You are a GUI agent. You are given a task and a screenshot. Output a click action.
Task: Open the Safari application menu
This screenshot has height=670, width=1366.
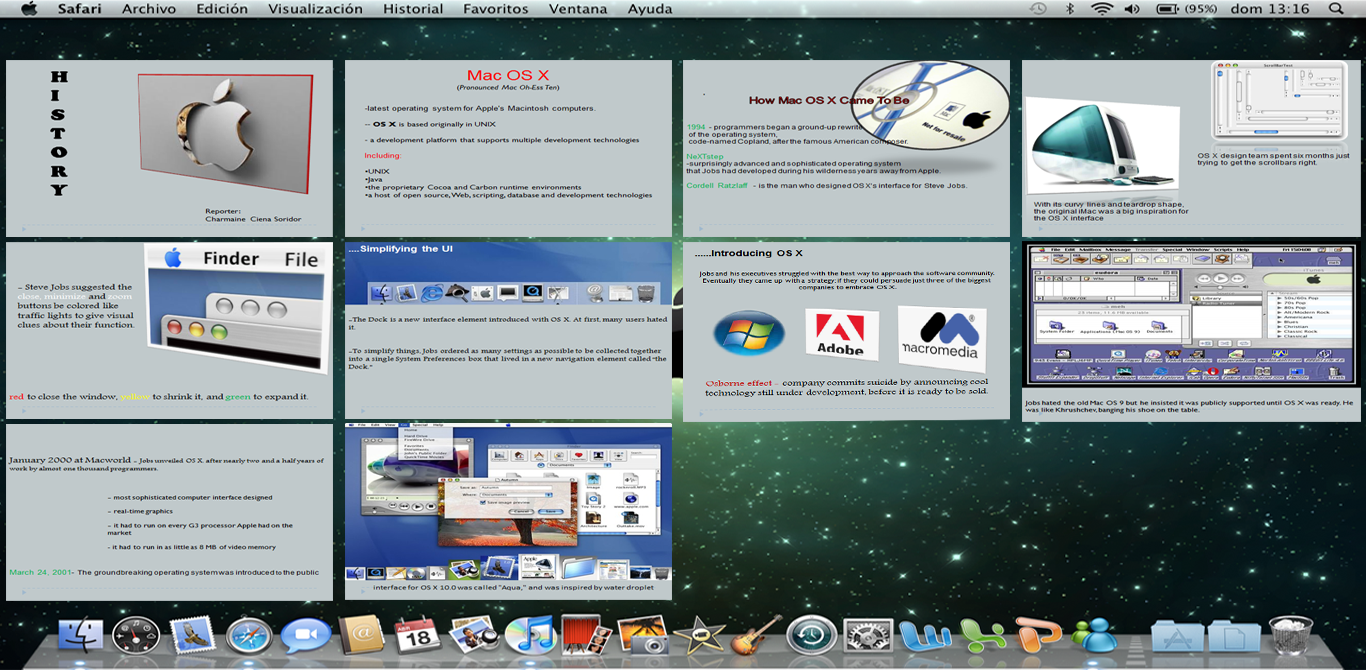pos(79,9)
